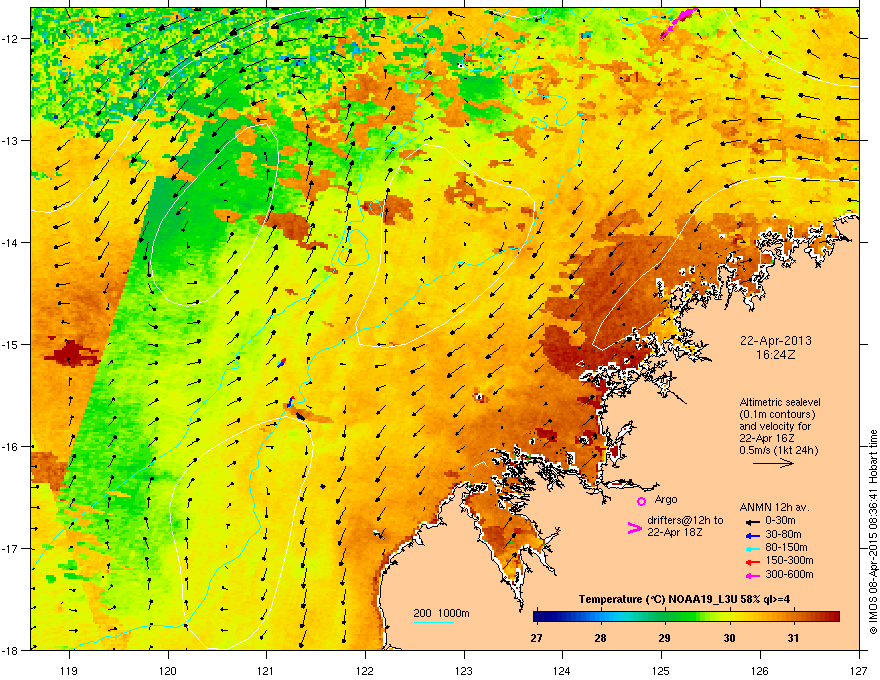880x680 pixels.
Task: Click latitude axis label '-17'
Action: [11, 548]
